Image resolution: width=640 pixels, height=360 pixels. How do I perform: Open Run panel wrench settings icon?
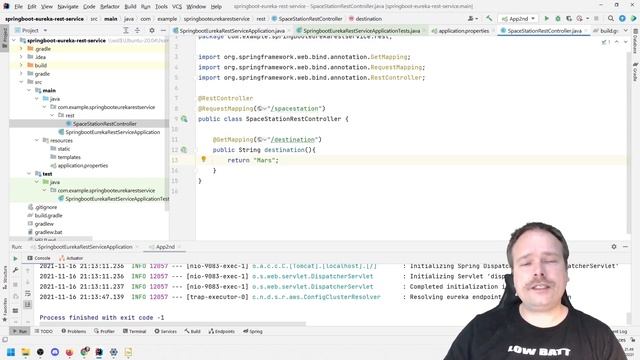[x=16, y=270]
